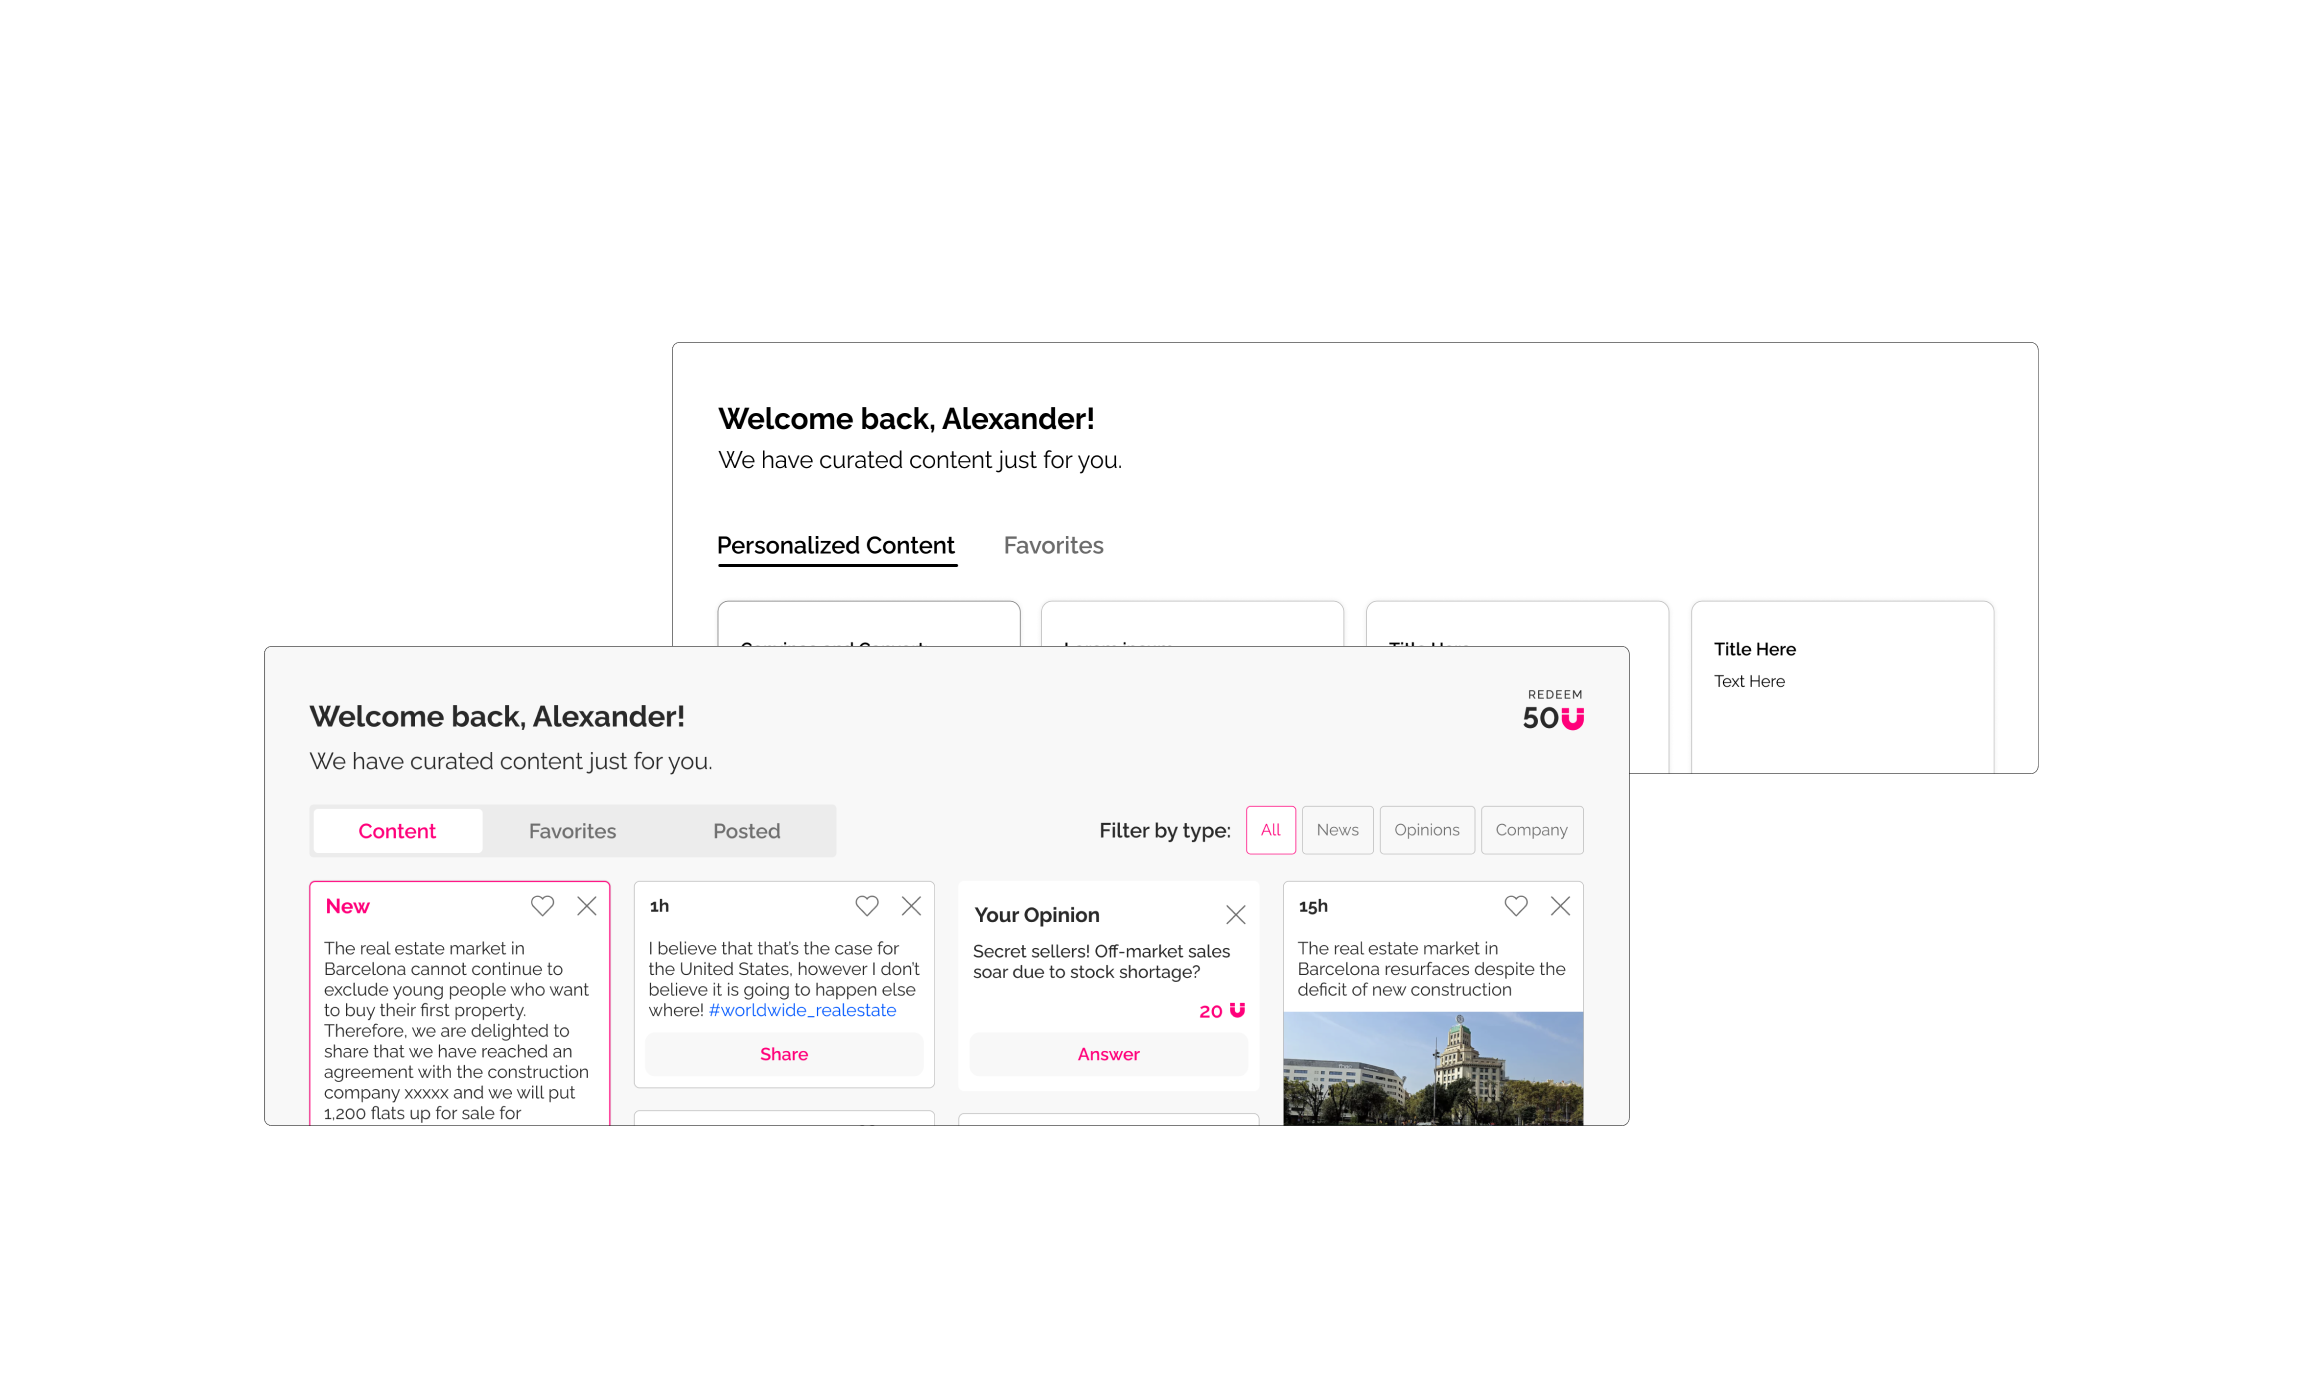Close the Your Opinion card
Image resolution: width=2304 pixels, height=1400 pixels.
coord(1236,915)
